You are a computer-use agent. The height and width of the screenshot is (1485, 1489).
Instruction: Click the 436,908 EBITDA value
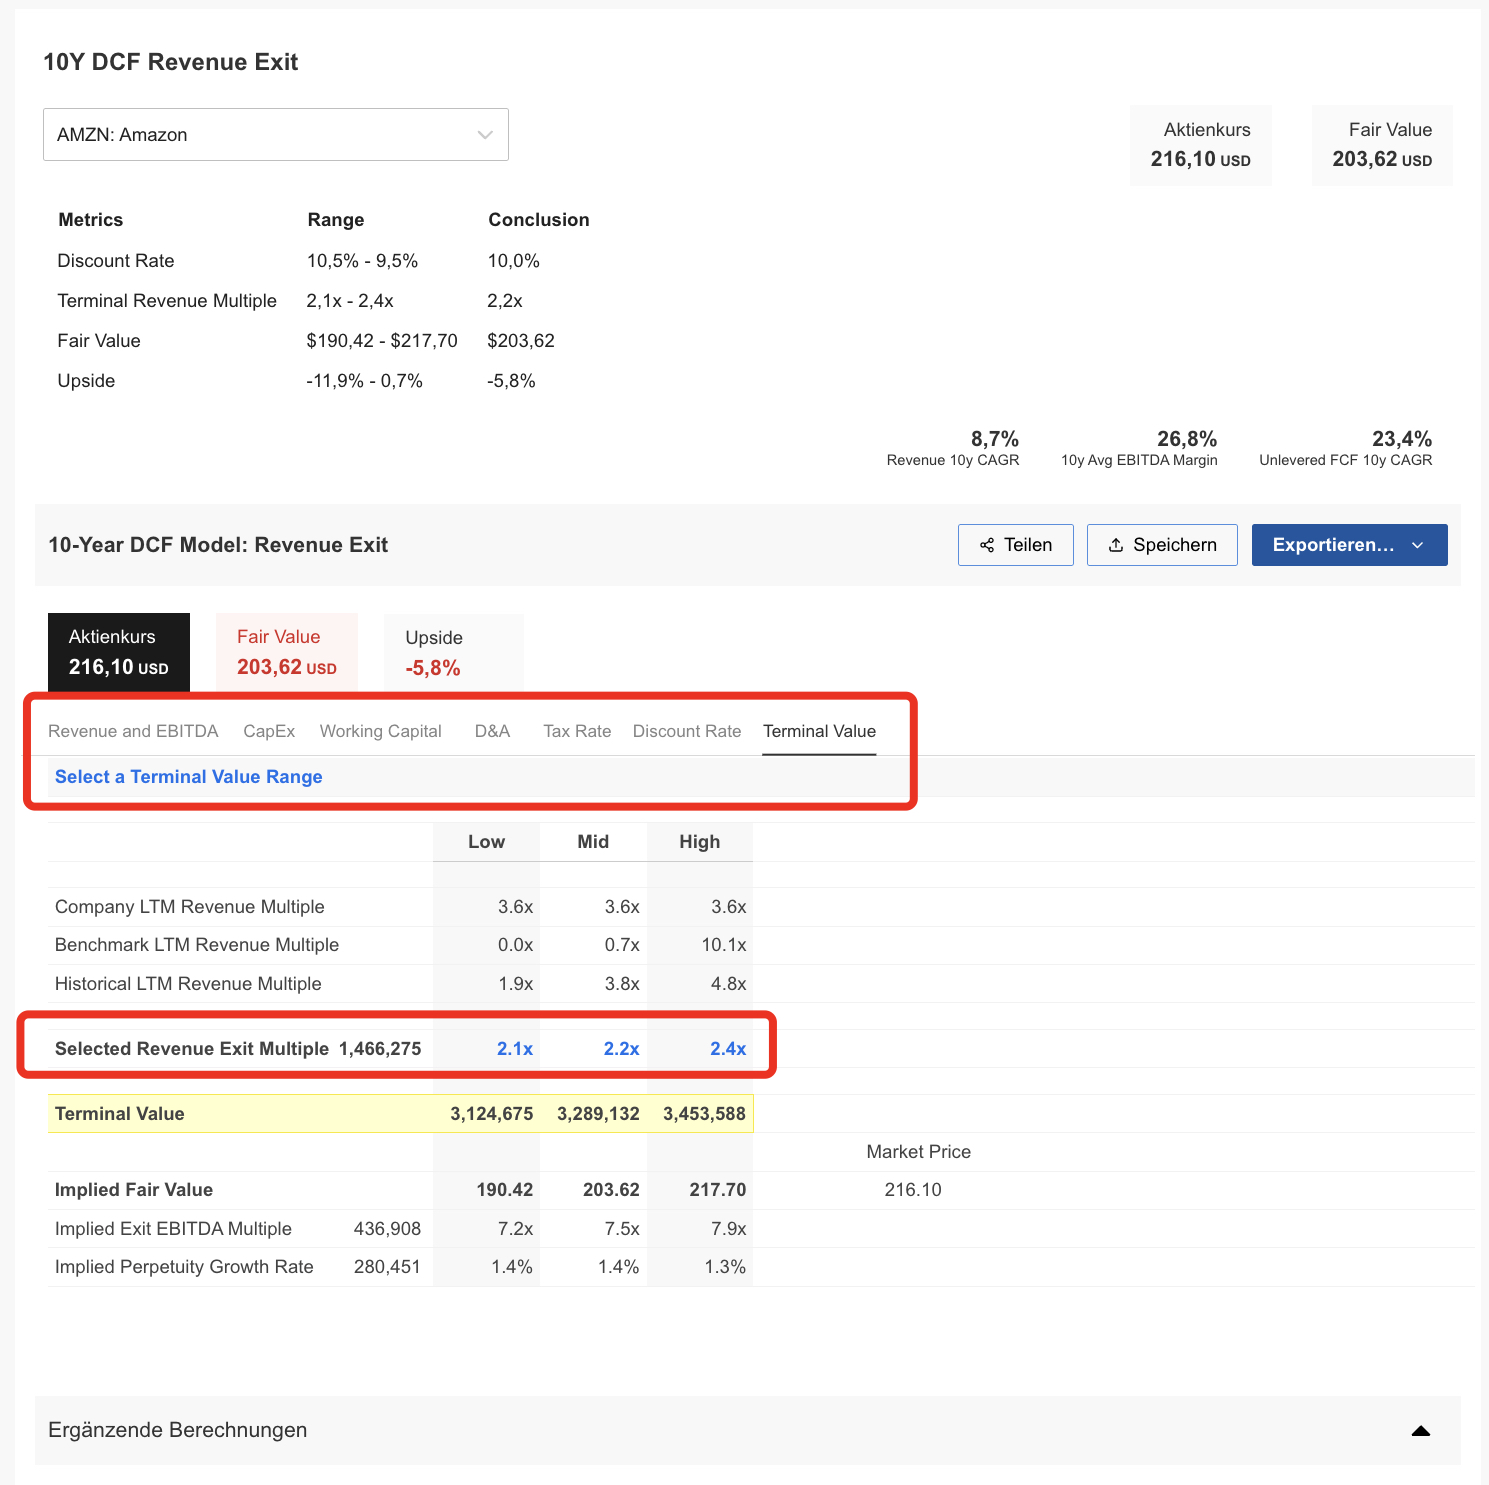point(387,1229)
